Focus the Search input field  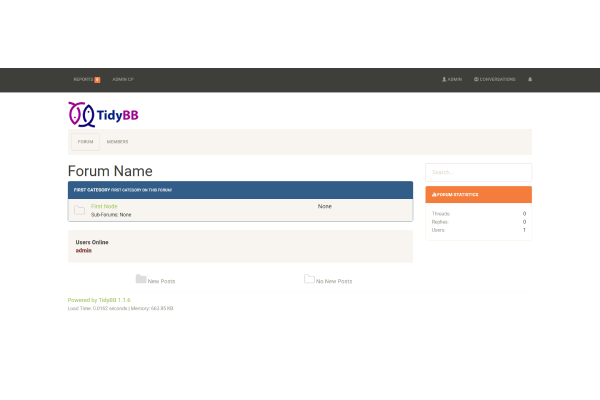(x=478, y=172)
